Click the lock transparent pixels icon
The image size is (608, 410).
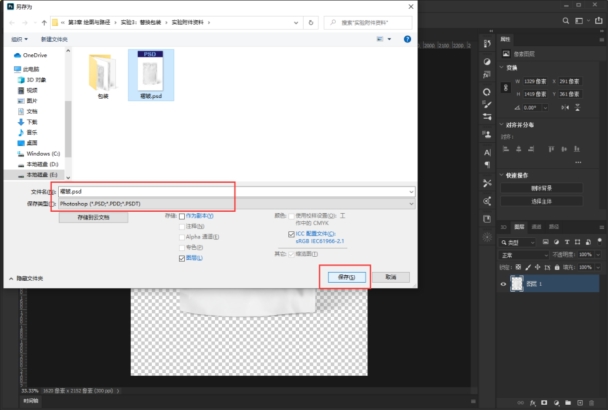pyautogui.click(x=518, y=267)
